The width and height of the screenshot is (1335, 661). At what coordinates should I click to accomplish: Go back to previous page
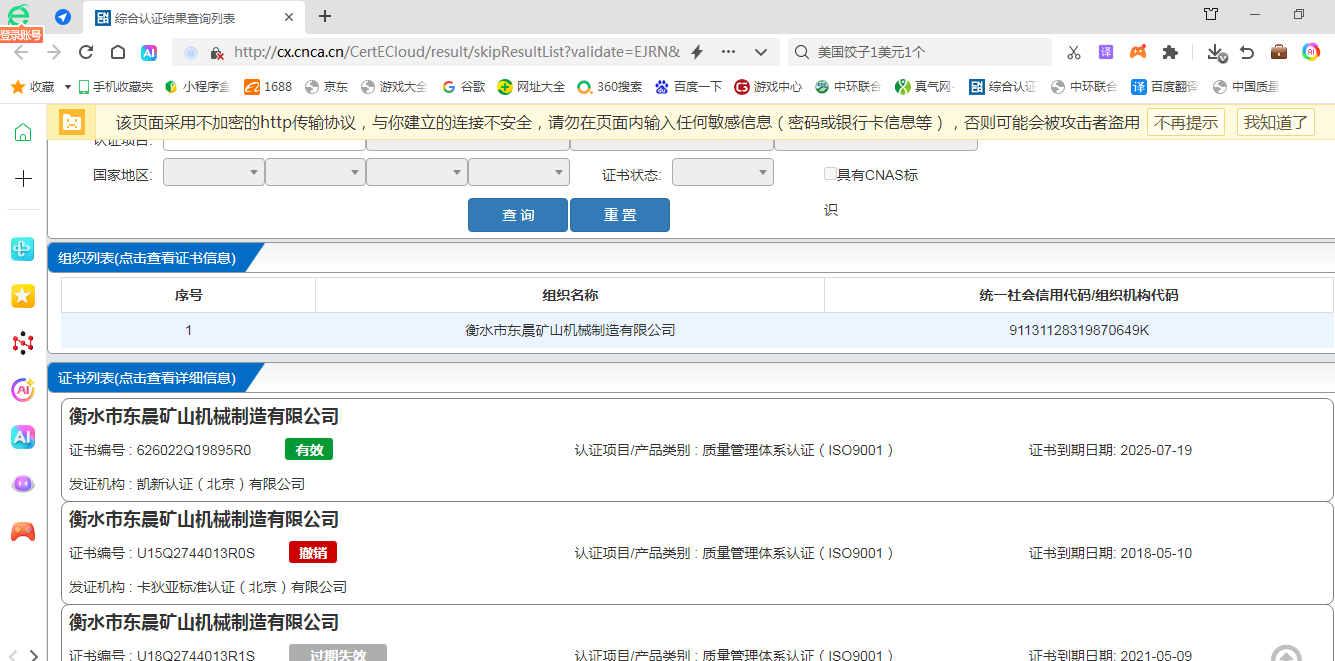click(x=21, y=52)
